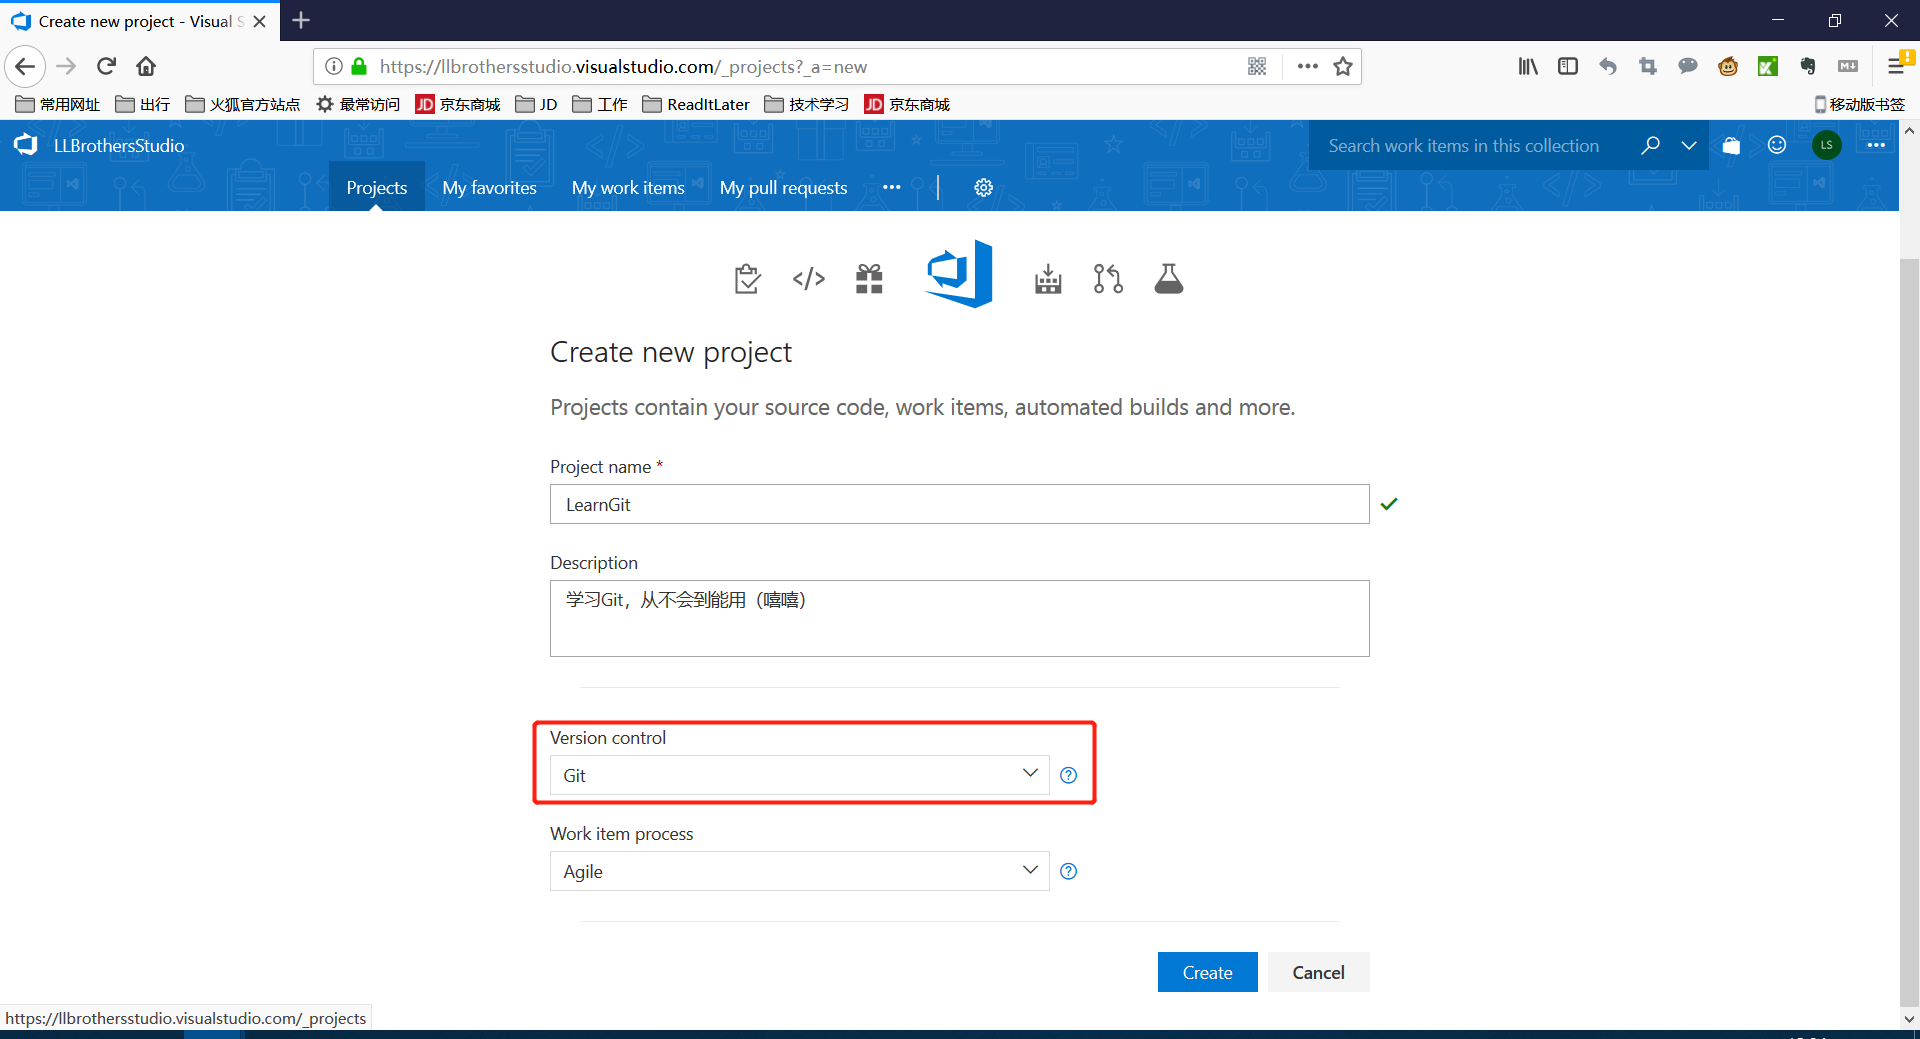Expand the search options chevron
This screenshot has width=1920, height=1039.
(x=1689, y=146)
